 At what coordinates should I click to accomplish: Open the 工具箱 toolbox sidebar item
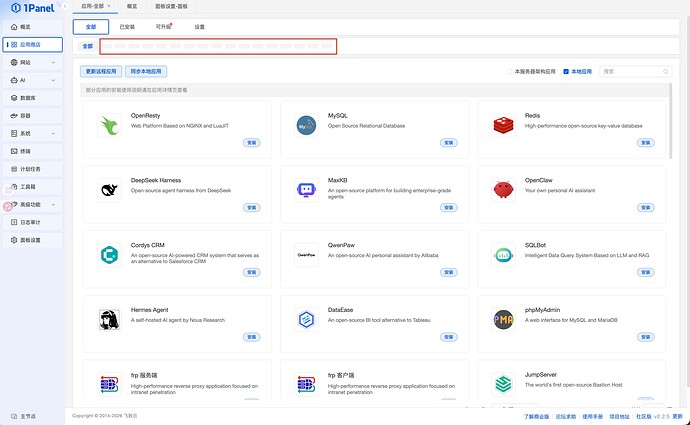coord(32,187)
